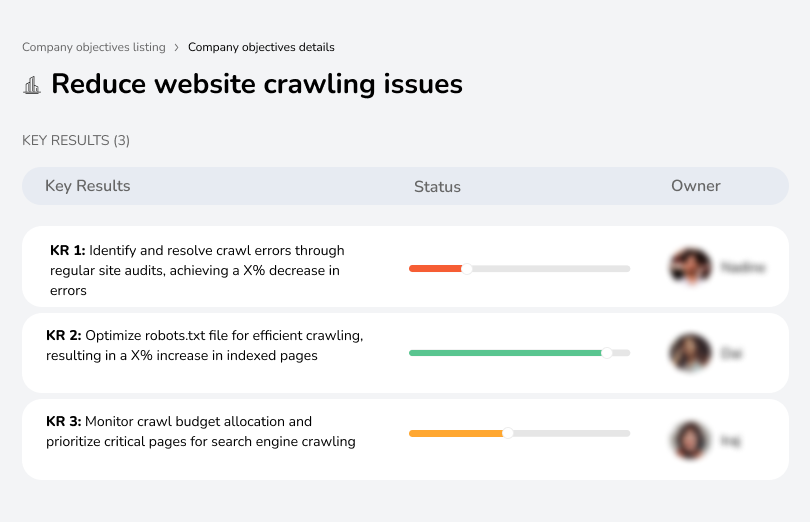Click the company building icon beside the title

click(32, 85)
